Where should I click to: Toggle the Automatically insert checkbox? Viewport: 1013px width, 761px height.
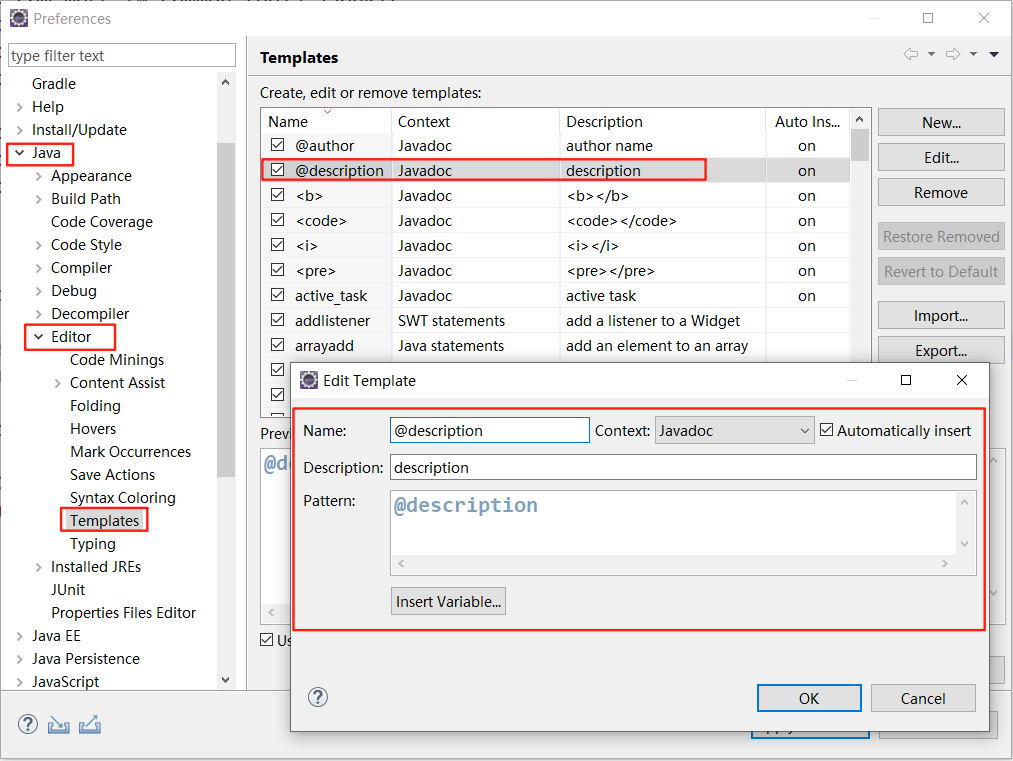coord(826,430)
